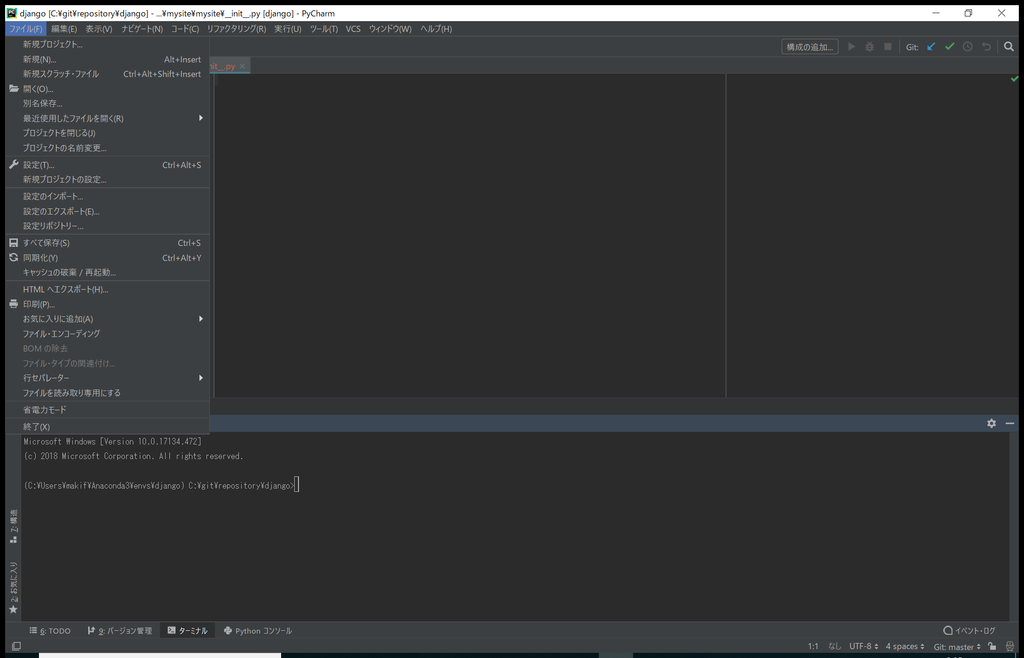Choose 開く(O)... with the folder icon

coord(107,89)
